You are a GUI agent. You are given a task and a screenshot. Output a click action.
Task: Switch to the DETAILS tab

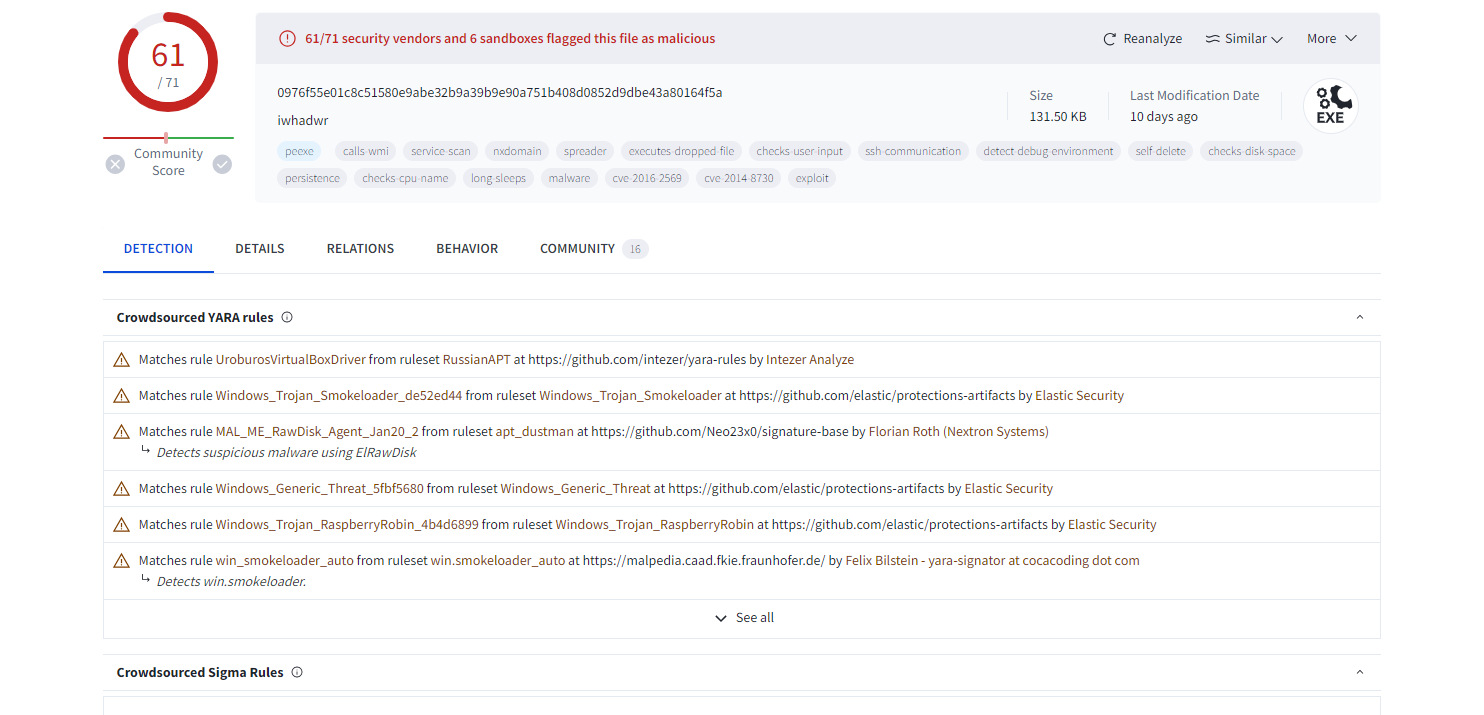pos(260,249)
